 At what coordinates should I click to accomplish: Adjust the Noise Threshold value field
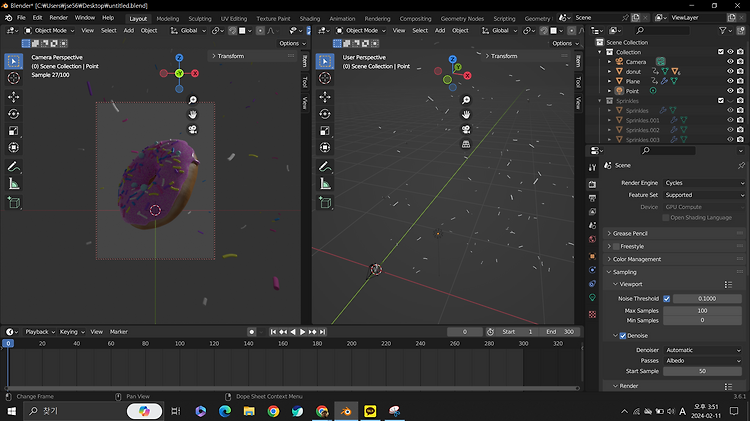[x=707, y=299]
